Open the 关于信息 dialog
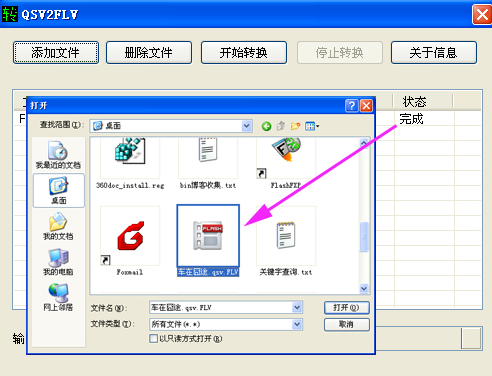 click(434, 53)
